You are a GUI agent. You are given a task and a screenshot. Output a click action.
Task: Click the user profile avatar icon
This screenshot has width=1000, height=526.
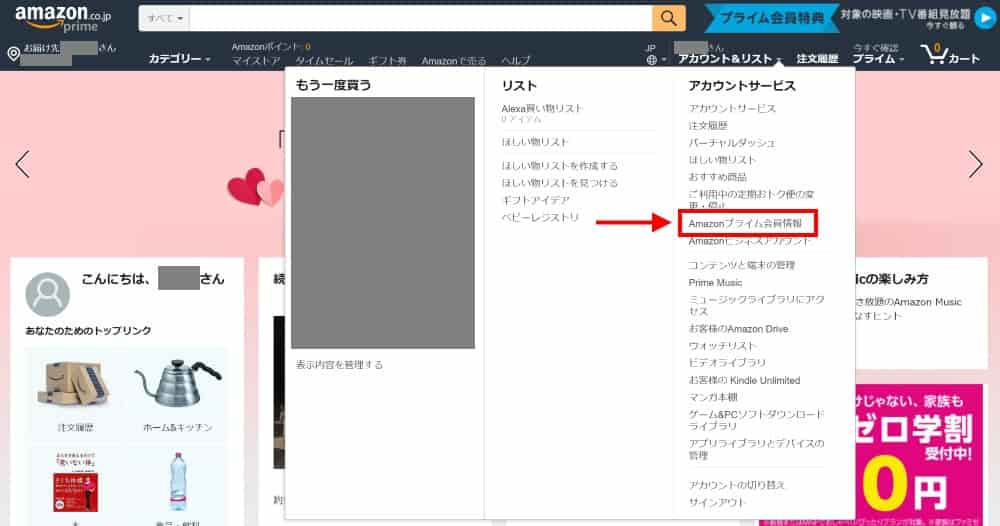[x=48, y=295]
